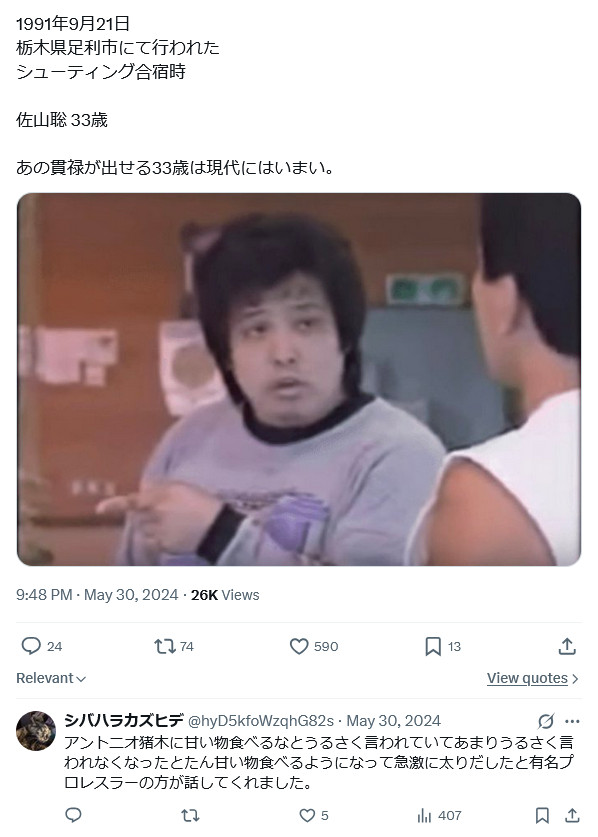Bookmark シバハラカズヒデ's reply
Screen dimensions: 598x837
coord(542,815)
